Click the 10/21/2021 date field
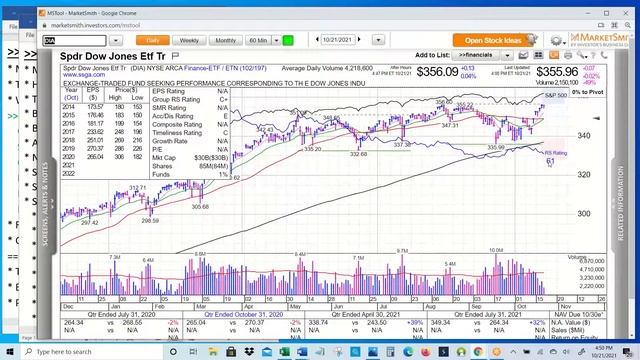The image size is (640, 360). (338, 40)
